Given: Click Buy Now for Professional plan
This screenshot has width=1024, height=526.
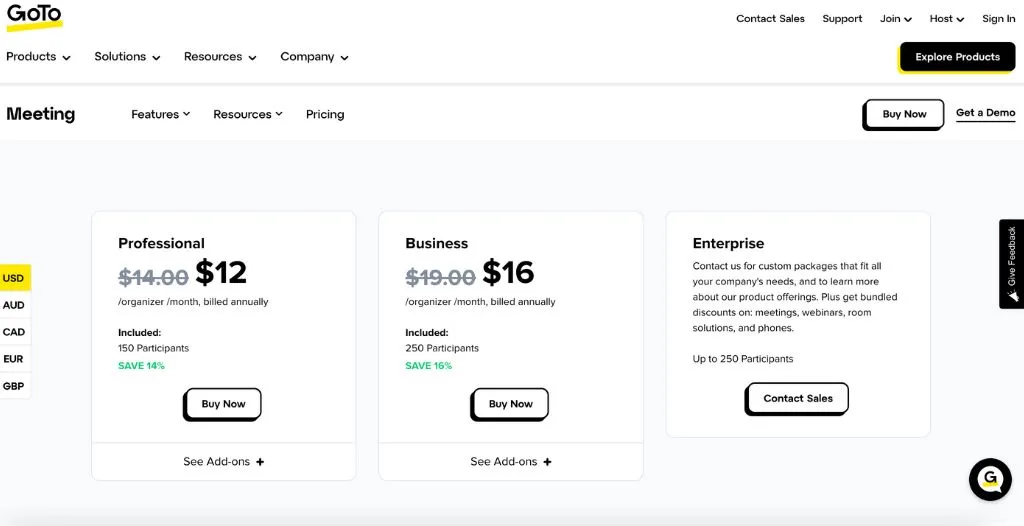Looking at the screenshot, I should [223, 404].
